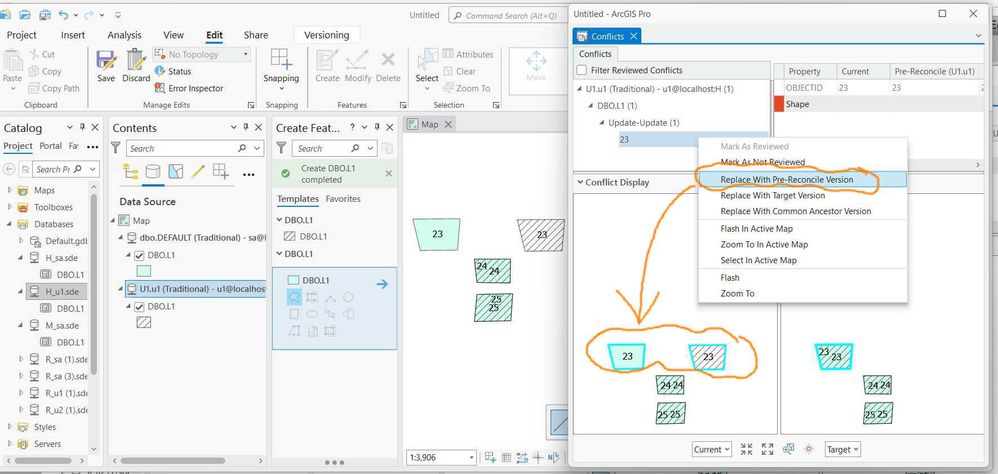Choose Flash In Active Map

tap(756, 228)
